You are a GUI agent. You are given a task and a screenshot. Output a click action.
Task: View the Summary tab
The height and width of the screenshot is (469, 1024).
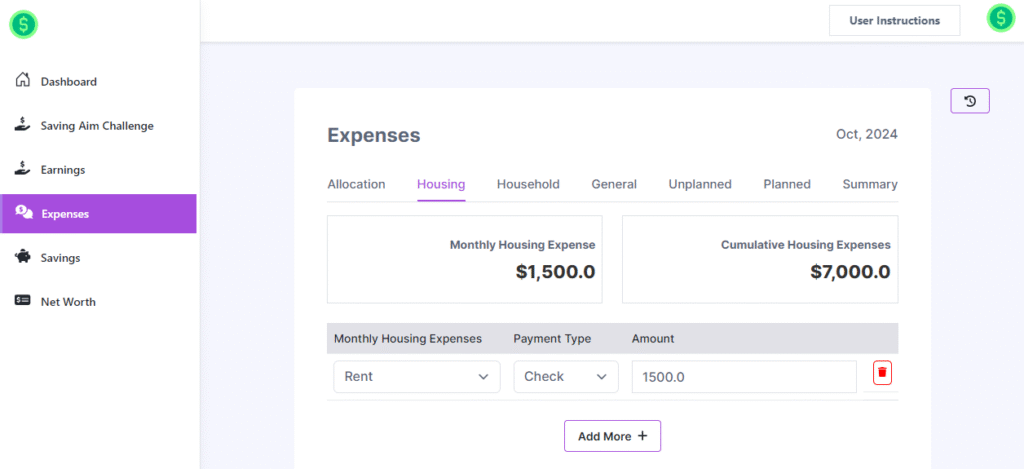pyautogui.click(x=869, y=184)
